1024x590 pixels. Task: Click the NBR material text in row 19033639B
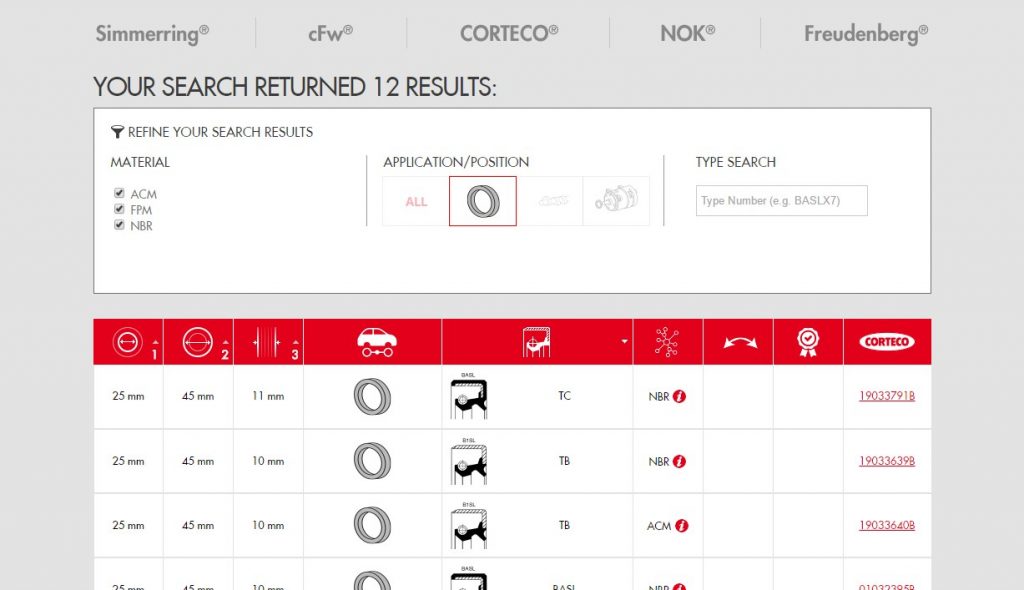[x=658, y=462]
